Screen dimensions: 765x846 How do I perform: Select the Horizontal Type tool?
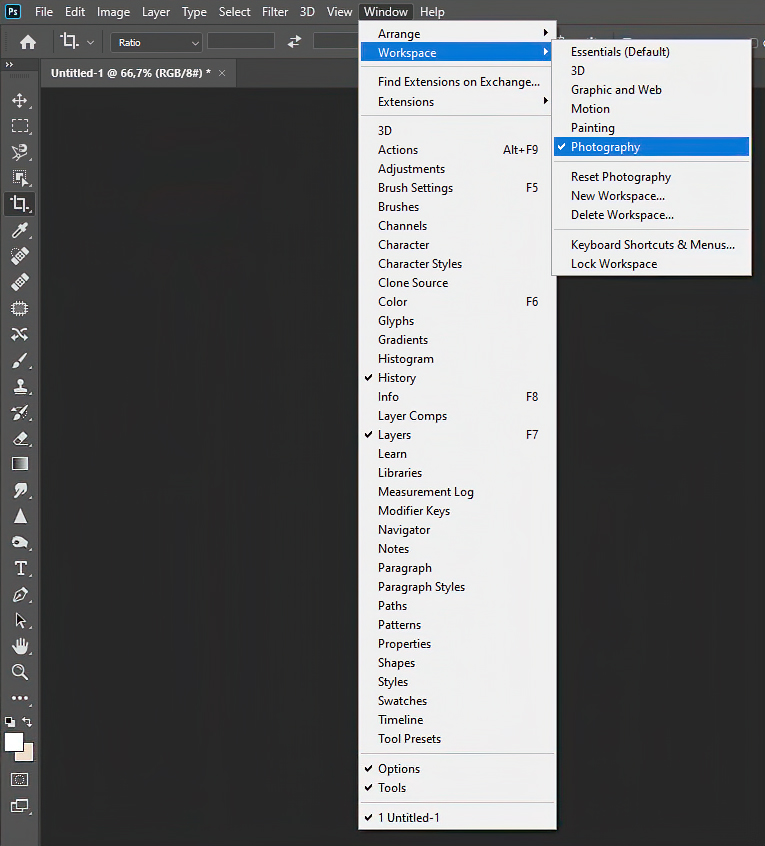click(x=19, y=568)
